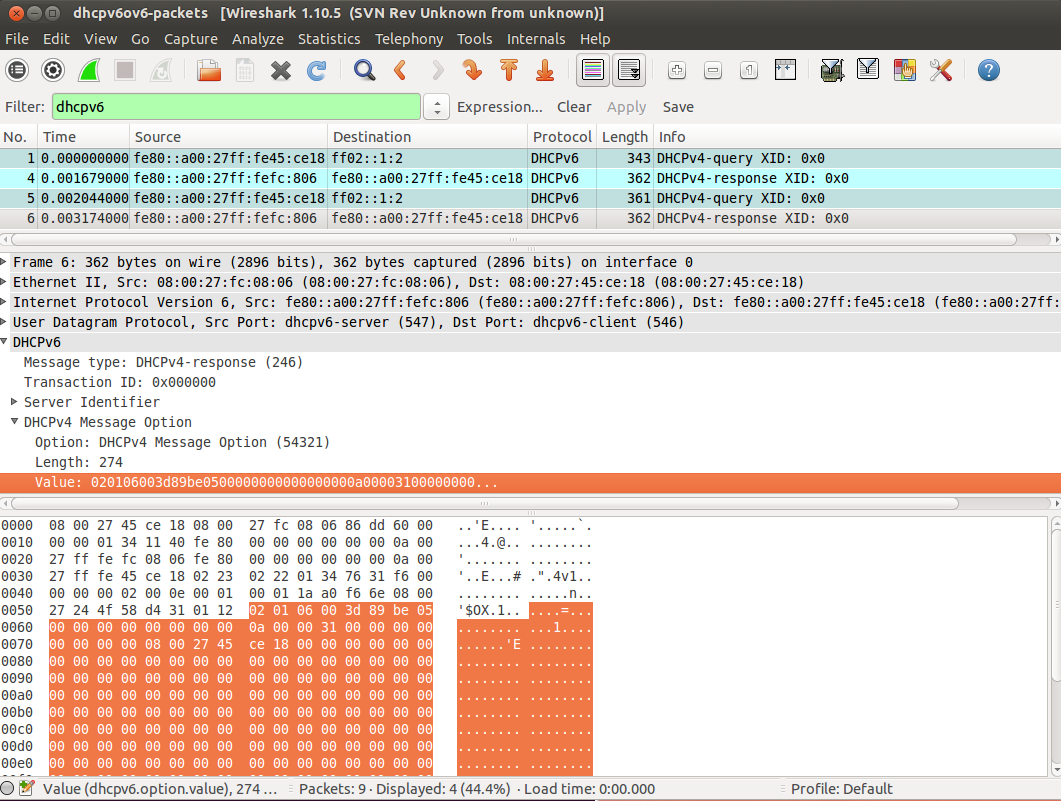
Task: Expand Server Identifier option
Action: (14, 402)
